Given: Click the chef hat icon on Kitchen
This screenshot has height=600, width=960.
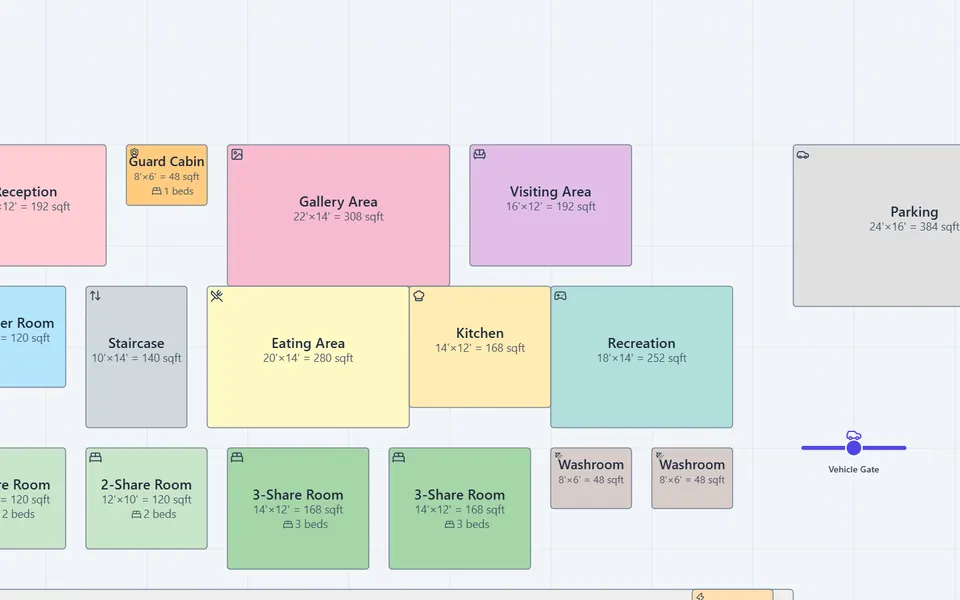Looking at the screenshot, I should tap(419, 296).
